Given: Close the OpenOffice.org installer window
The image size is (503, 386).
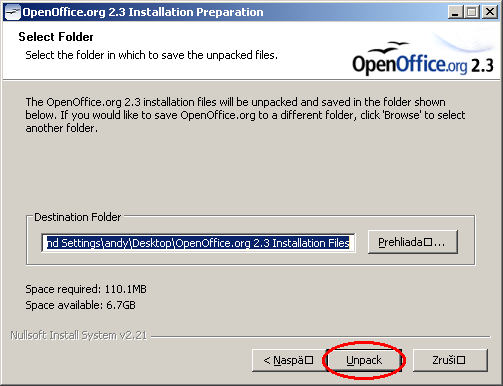Looking at the screenshot, I should click(490, 12).
